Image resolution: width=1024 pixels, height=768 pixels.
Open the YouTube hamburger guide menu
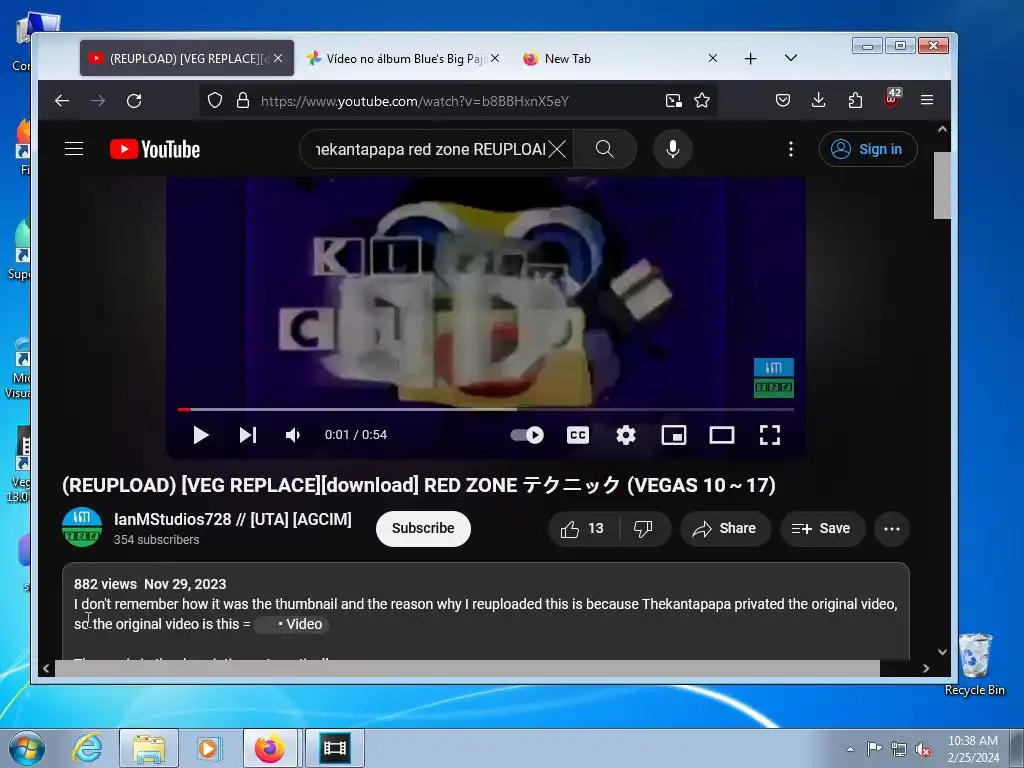74,149
